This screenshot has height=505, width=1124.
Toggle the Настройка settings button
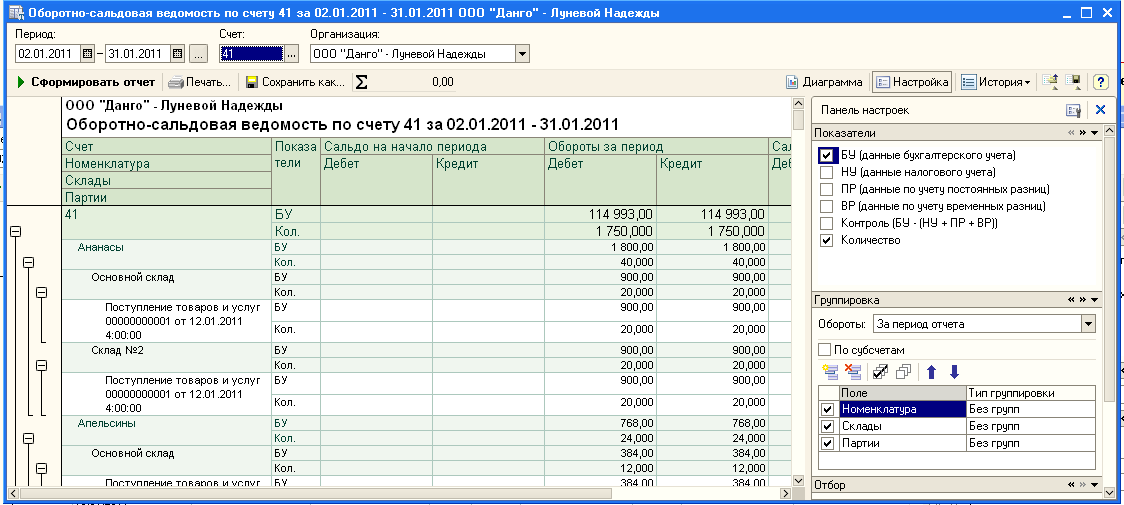(911, 82)
